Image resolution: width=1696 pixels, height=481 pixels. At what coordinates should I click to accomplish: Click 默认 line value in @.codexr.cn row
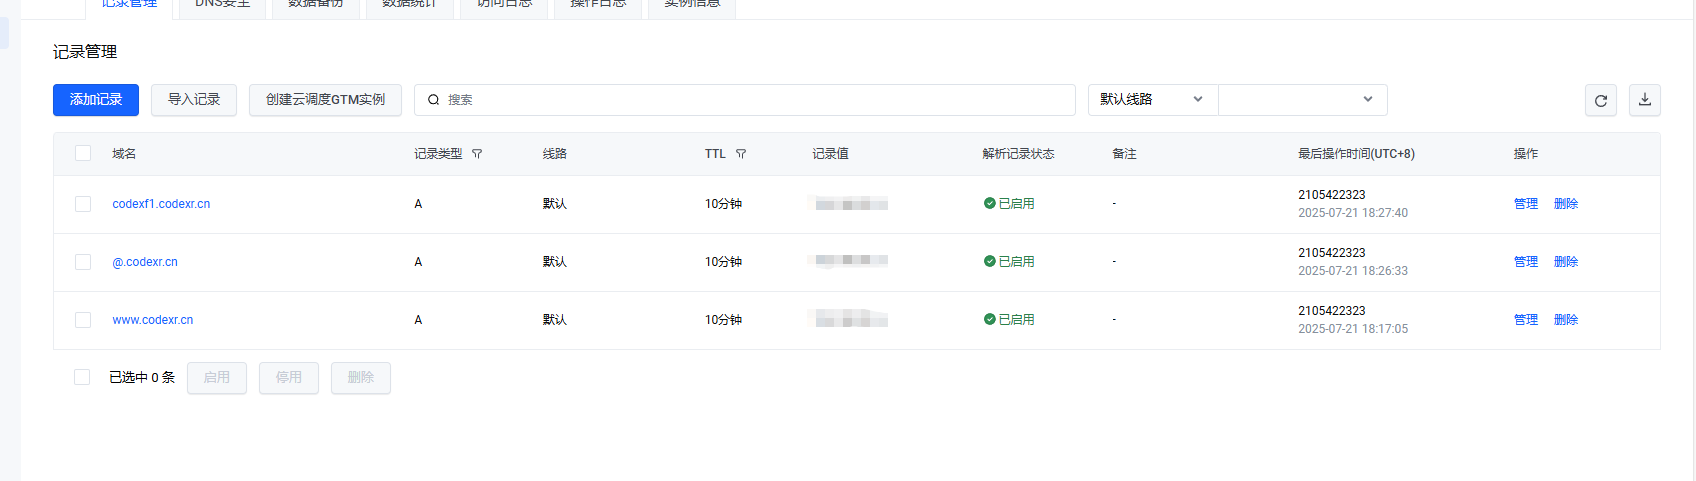(x=555, y=262)
